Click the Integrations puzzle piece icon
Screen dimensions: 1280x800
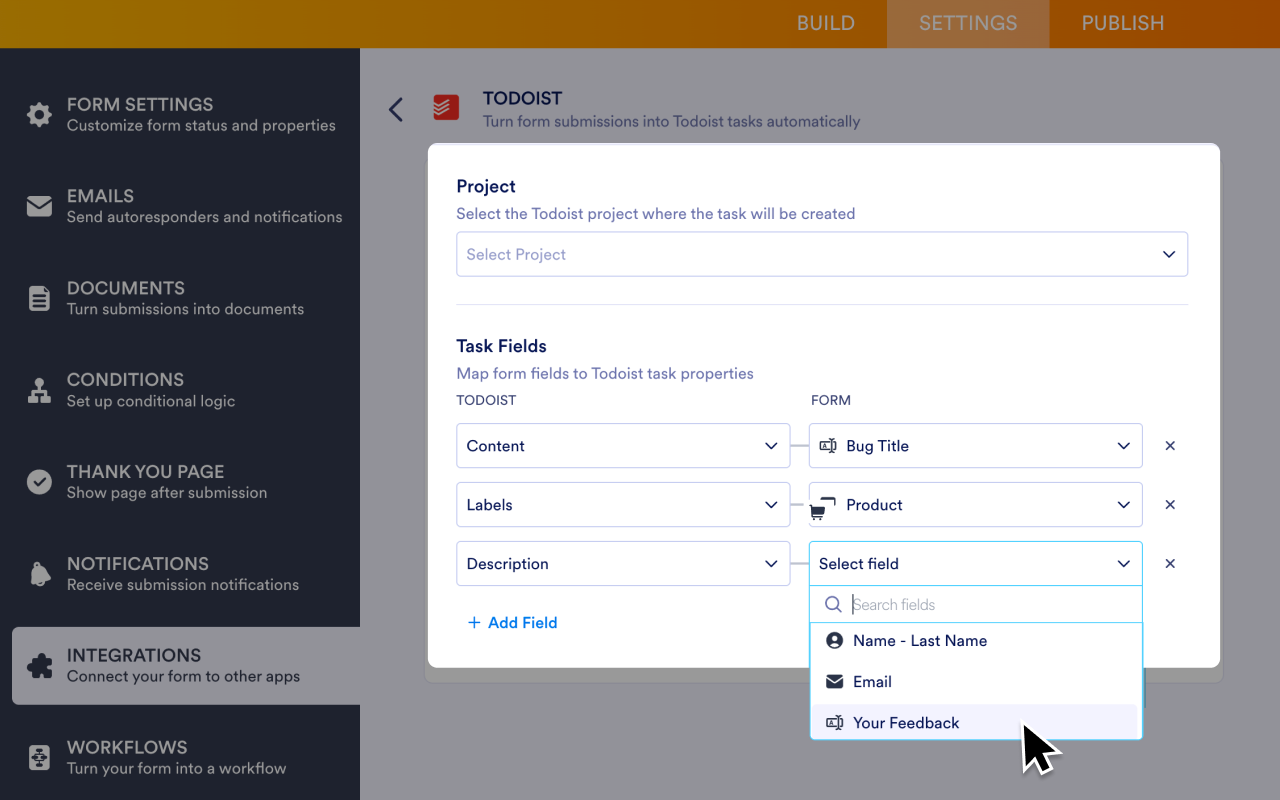38,666
